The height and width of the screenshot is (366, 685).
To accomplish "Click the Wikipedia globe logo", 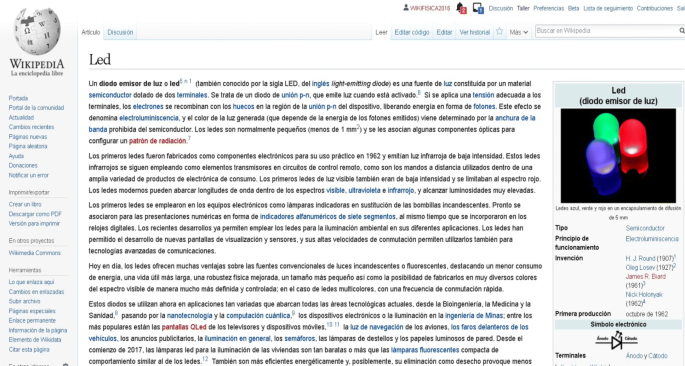I will click(x=37, y=31).
